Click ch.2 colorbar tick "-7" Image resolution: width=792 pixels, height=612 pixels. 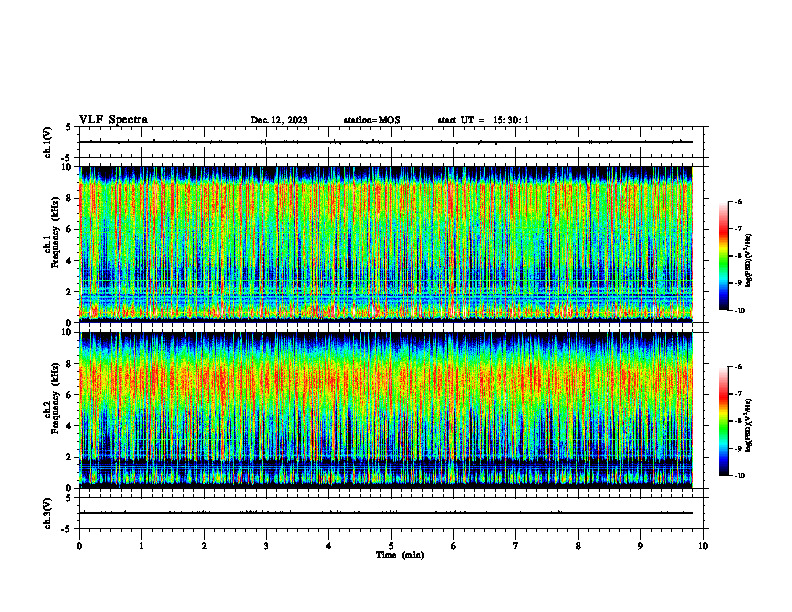click(x=738, y=394)
